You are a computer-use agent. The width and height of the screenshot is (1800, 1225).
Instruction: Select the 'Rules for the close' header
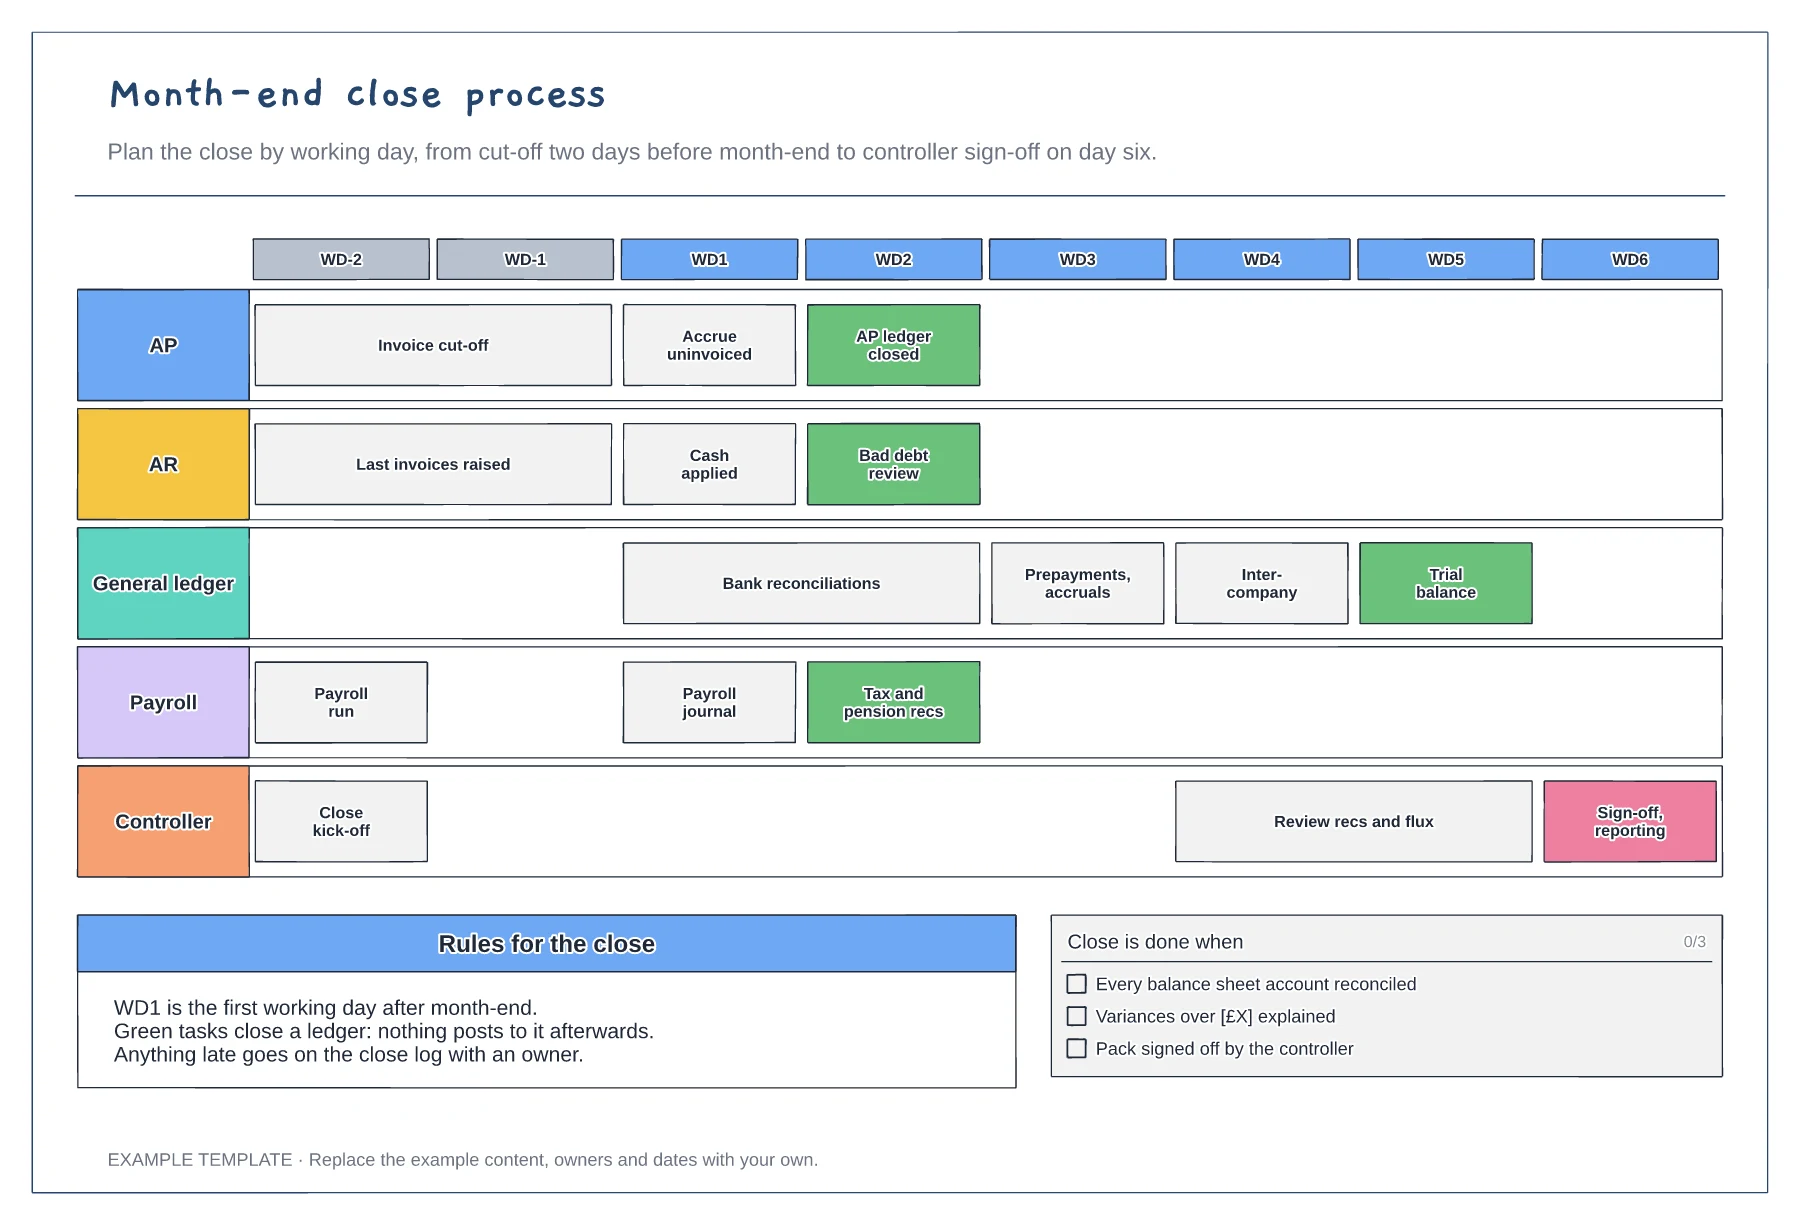(546, 943)
